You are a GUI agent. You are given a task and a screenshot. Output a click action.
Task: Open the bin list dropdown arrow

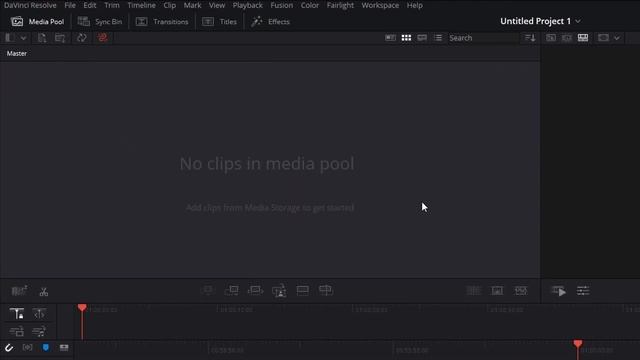click(x=23, y=38)
